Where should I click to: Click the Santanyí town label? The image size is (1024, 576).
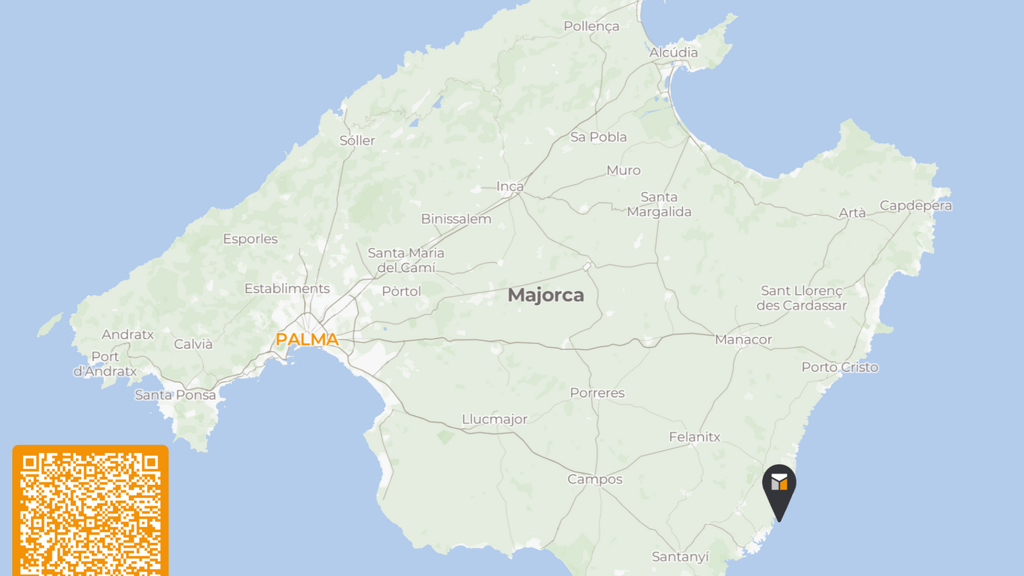click(680, 557)
